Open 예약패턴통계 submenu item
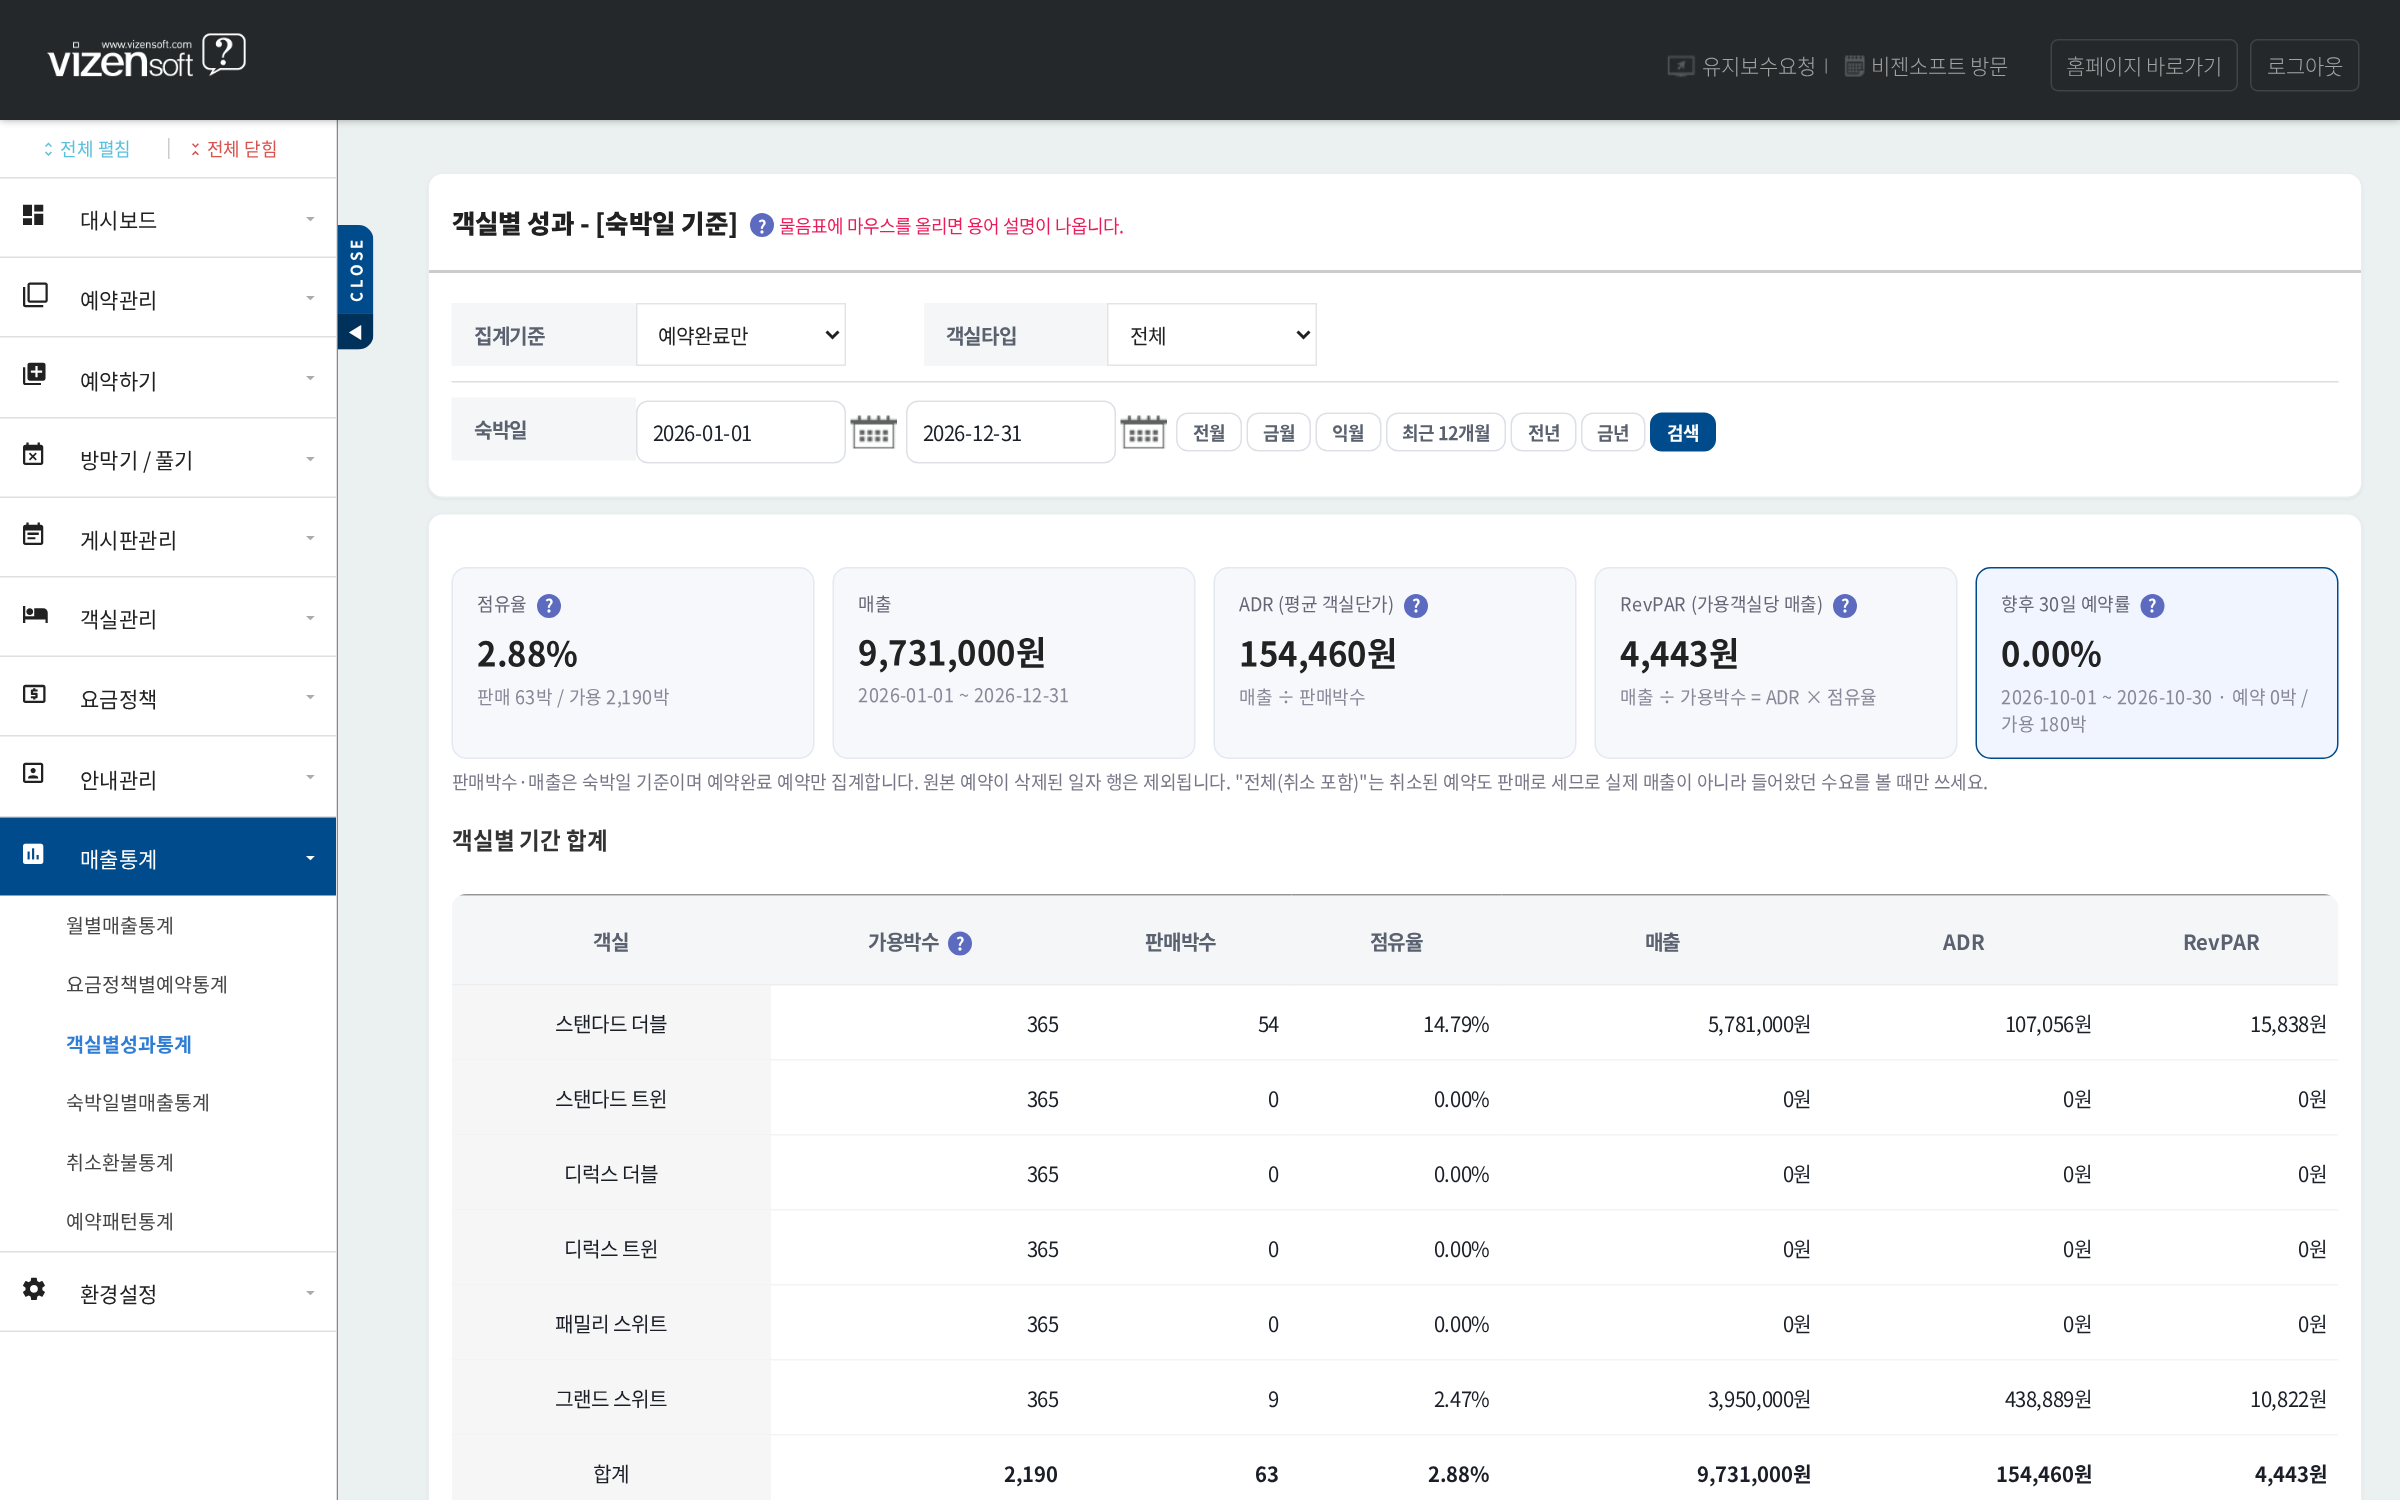The height and width of the screenshot is (1500, 2400). pos(120,1222)
